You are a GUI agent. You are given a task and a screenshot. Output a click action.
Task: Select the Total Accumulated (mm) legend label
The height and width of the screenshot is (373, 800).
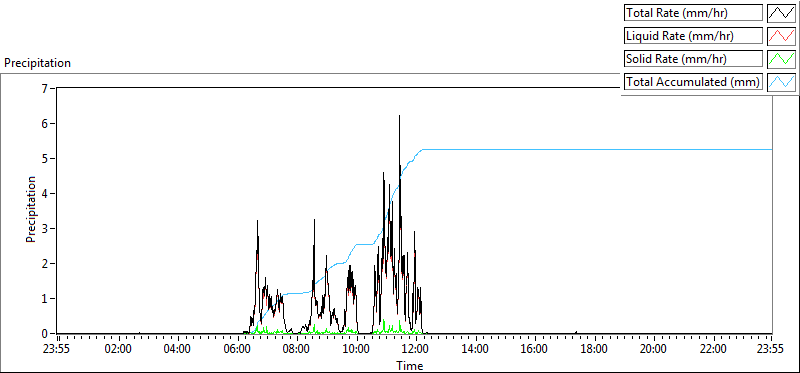click(693, 82)
